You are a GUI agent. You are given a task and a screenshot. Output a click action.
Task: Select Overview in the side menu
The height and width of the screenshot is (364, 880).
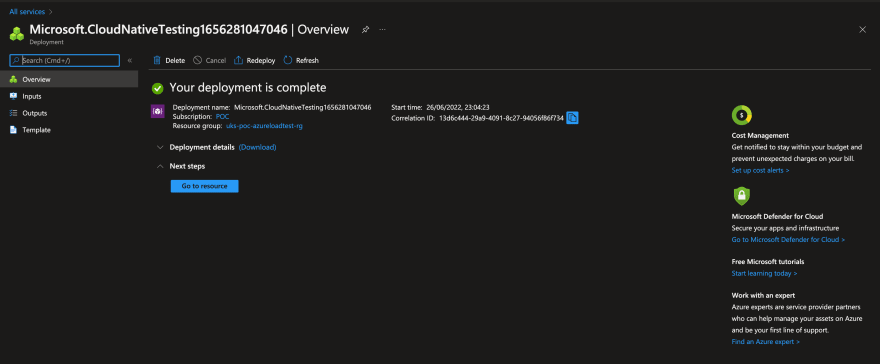tap(69, 80)
